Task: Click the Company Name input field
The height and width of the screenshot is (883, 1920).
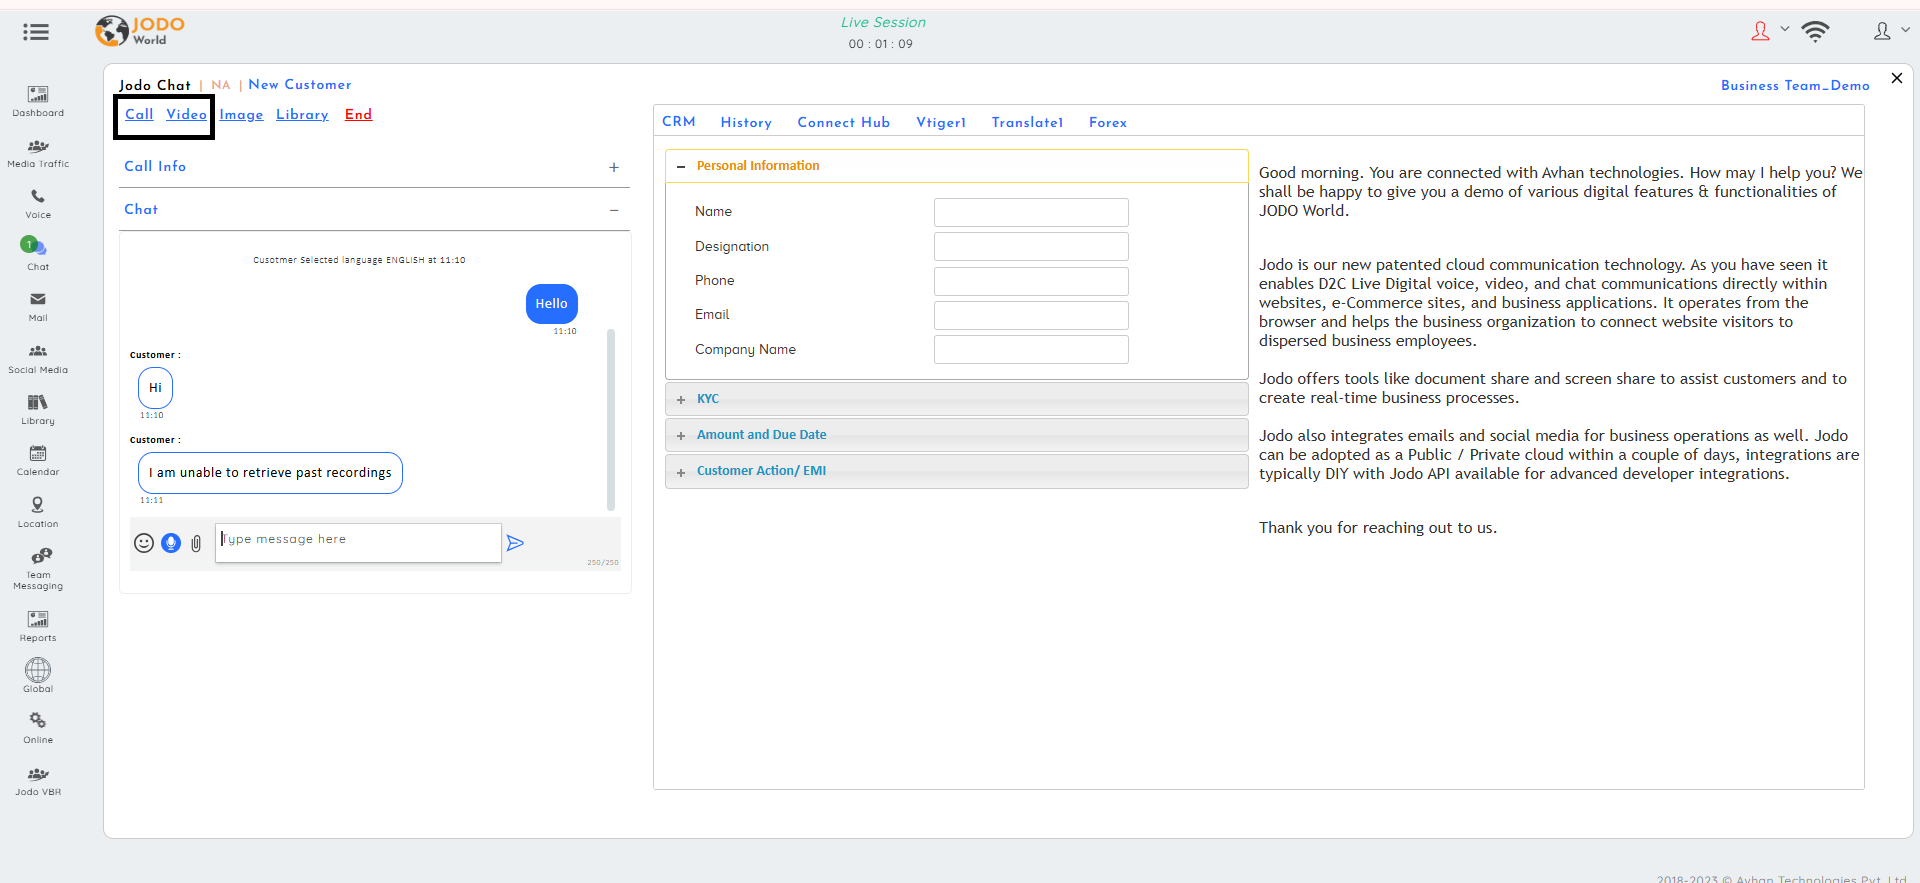Action: tap(1031, 350)
